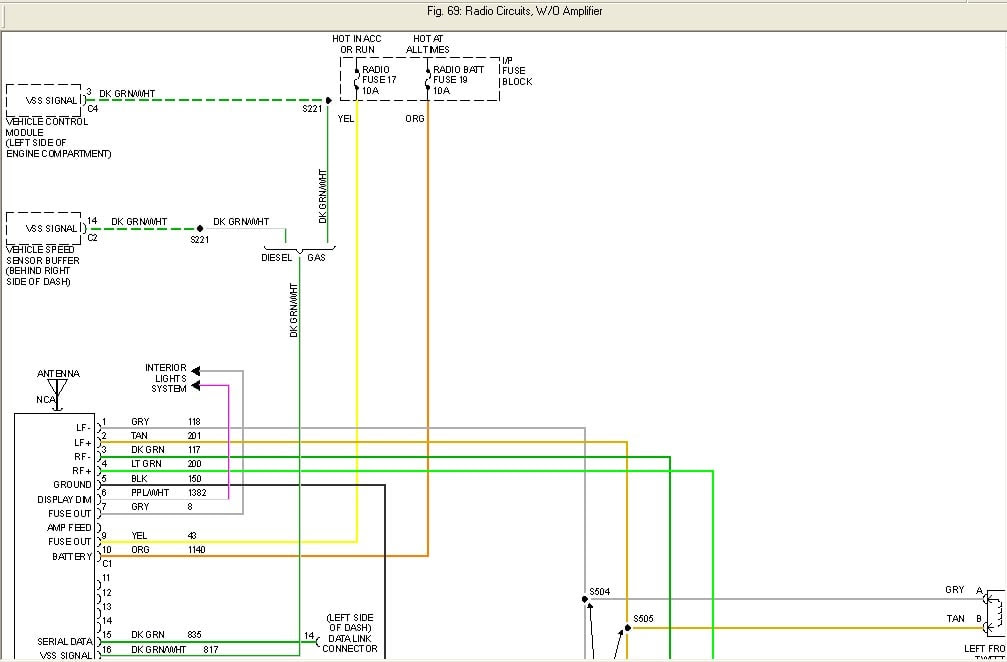Click the 'DISPLAY DIM' pin label
The height and width of the screenshot is (662, 1007).
65,499
